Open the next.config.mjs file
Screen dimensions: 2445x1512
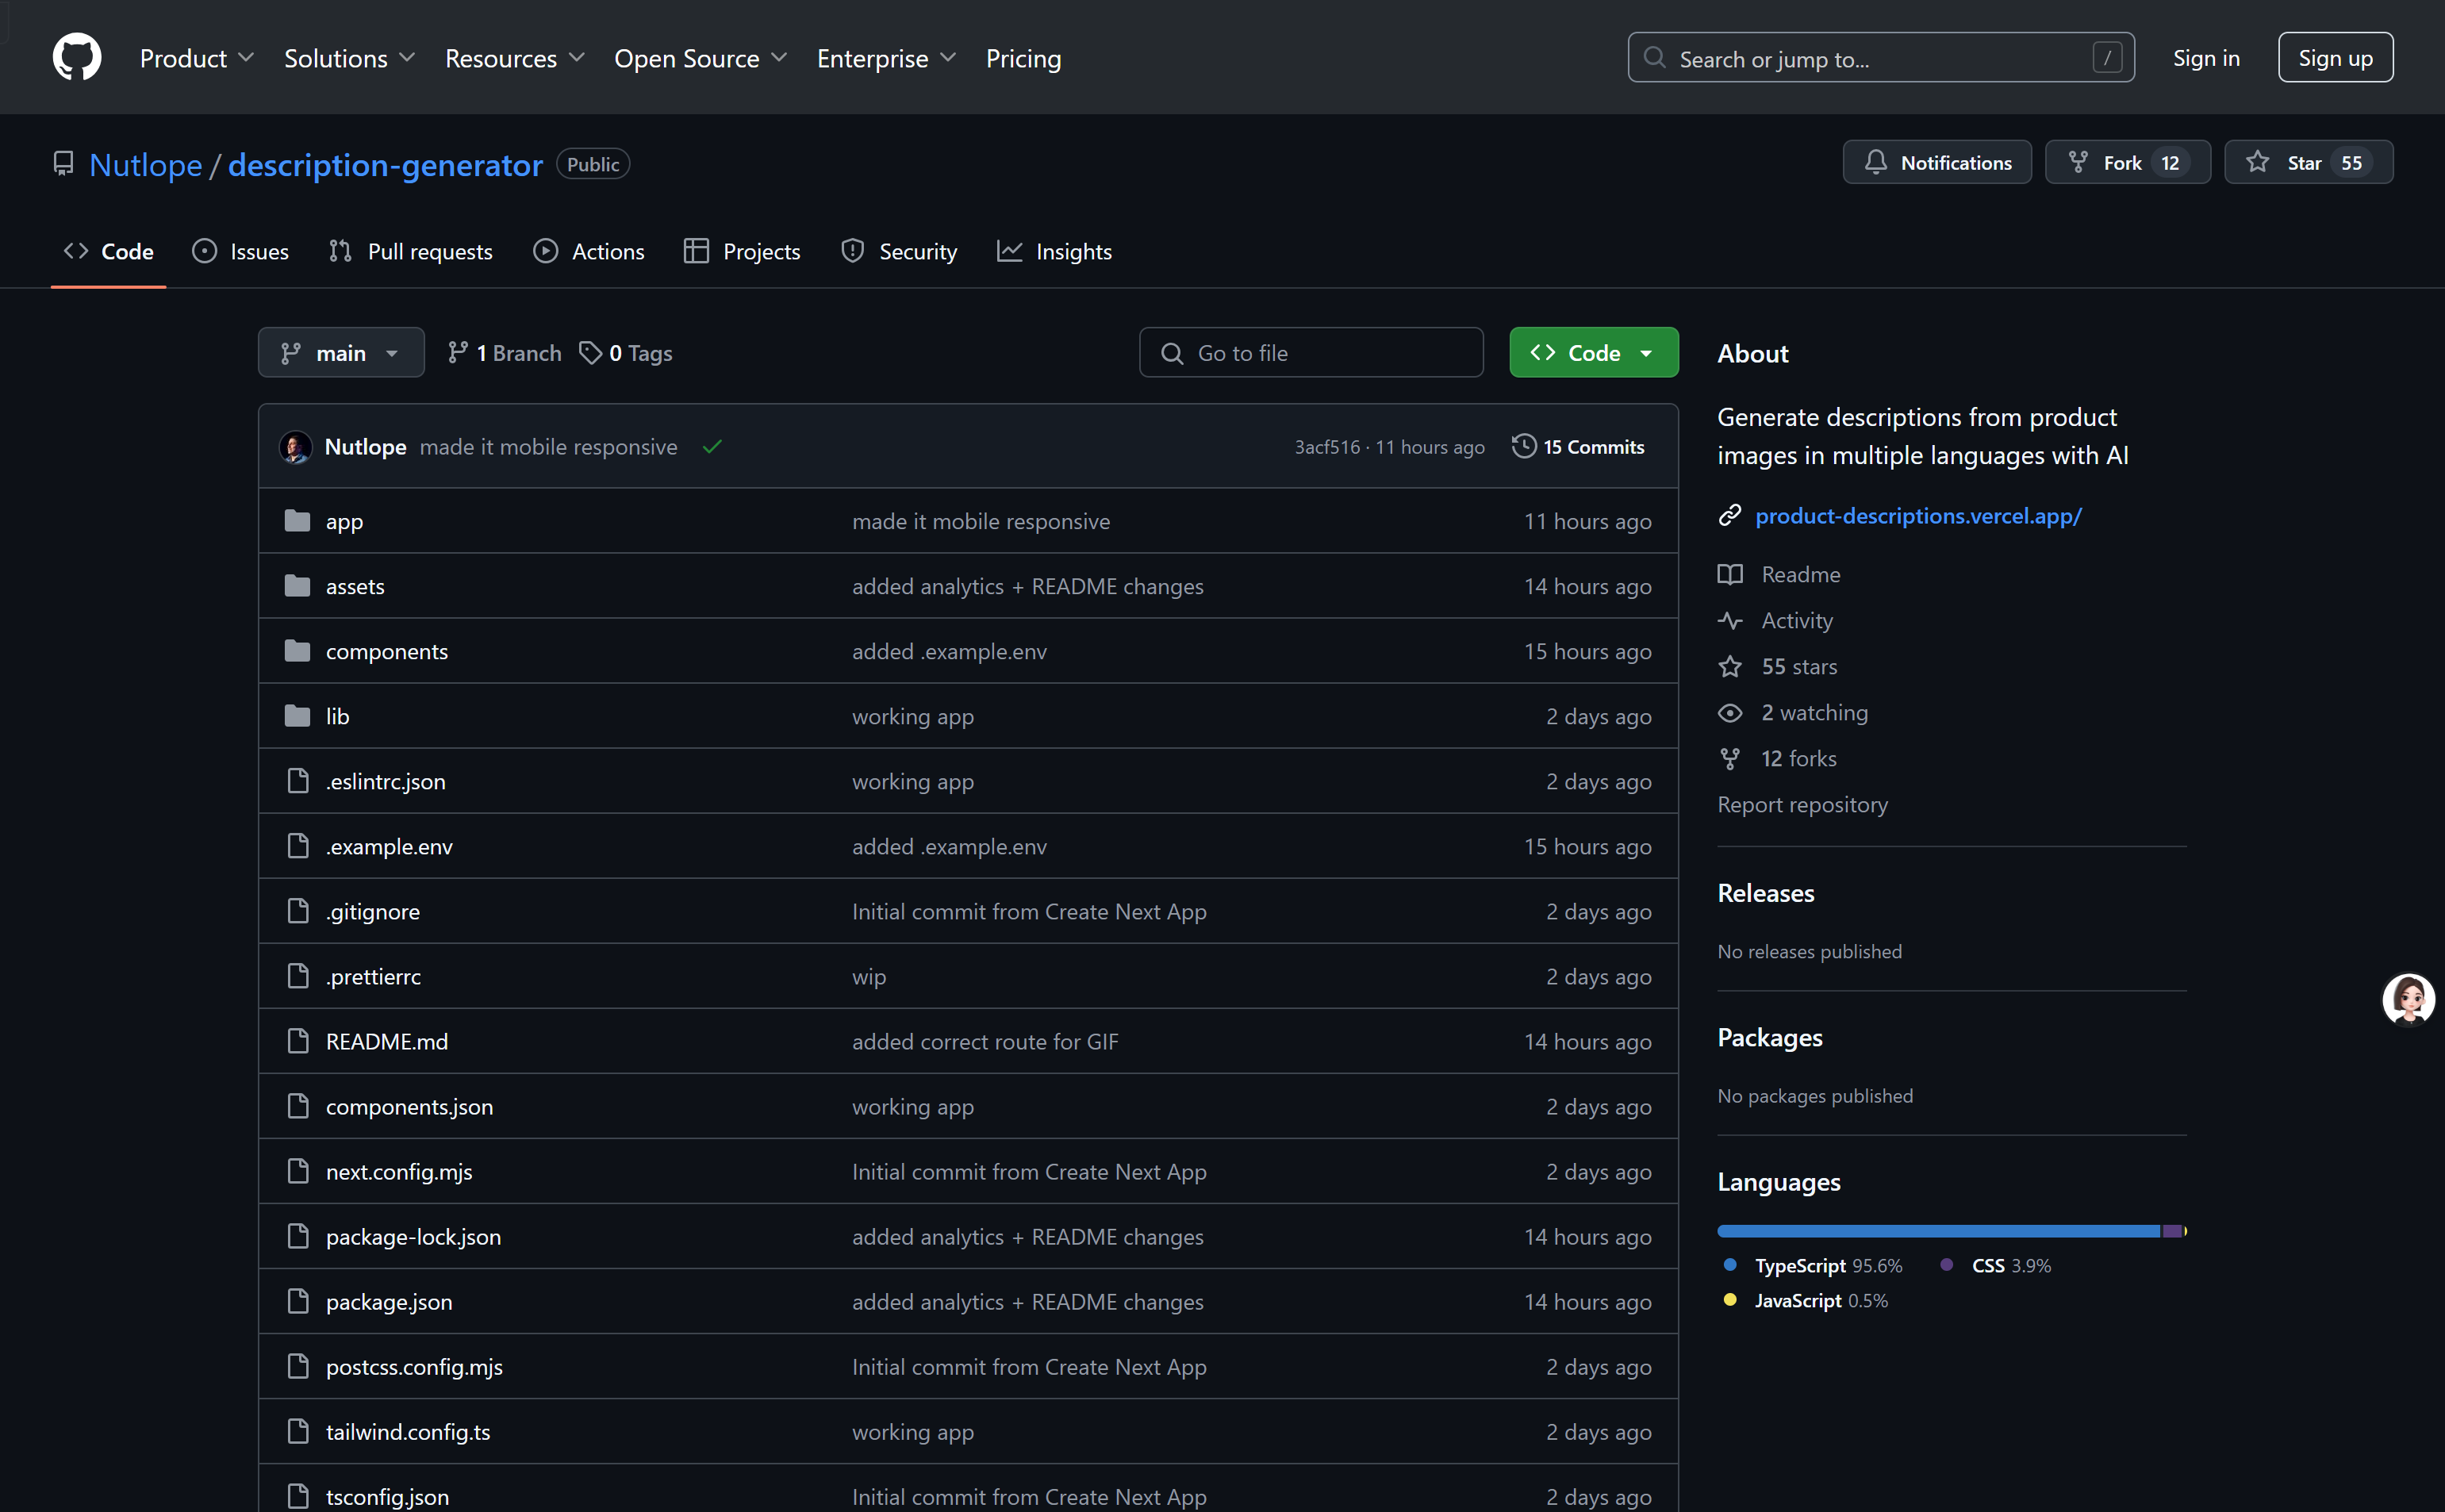398,1171
